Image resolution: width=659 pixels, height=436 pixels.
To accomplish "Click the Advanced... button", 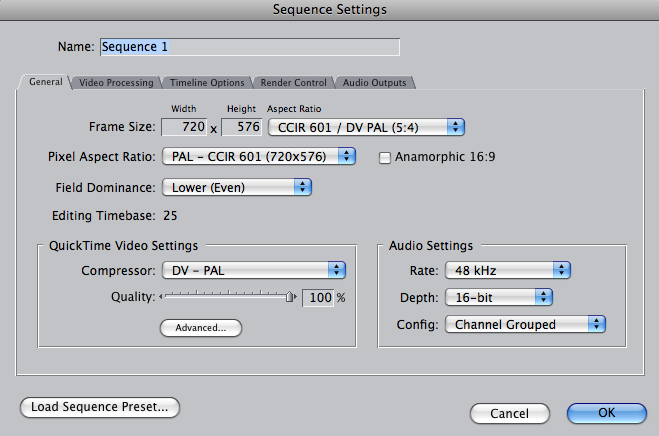I will [x=201, y=327].
